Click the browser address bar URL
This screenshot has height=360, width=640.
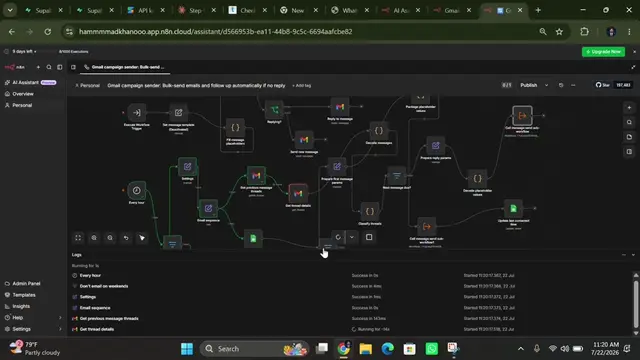tap(216, 31)
